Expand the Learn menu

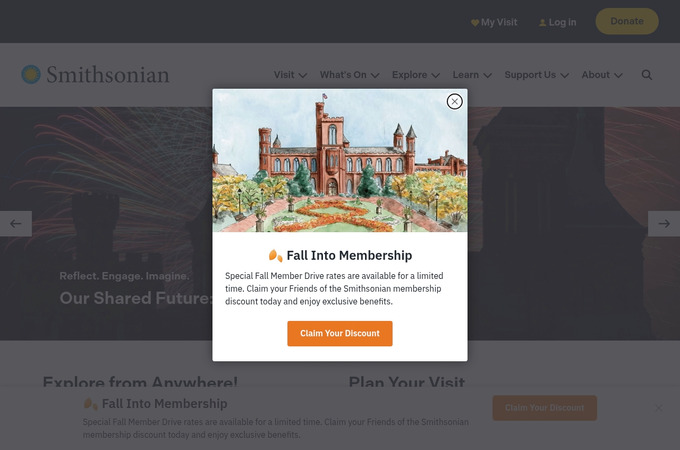click(x=472, y=75)
